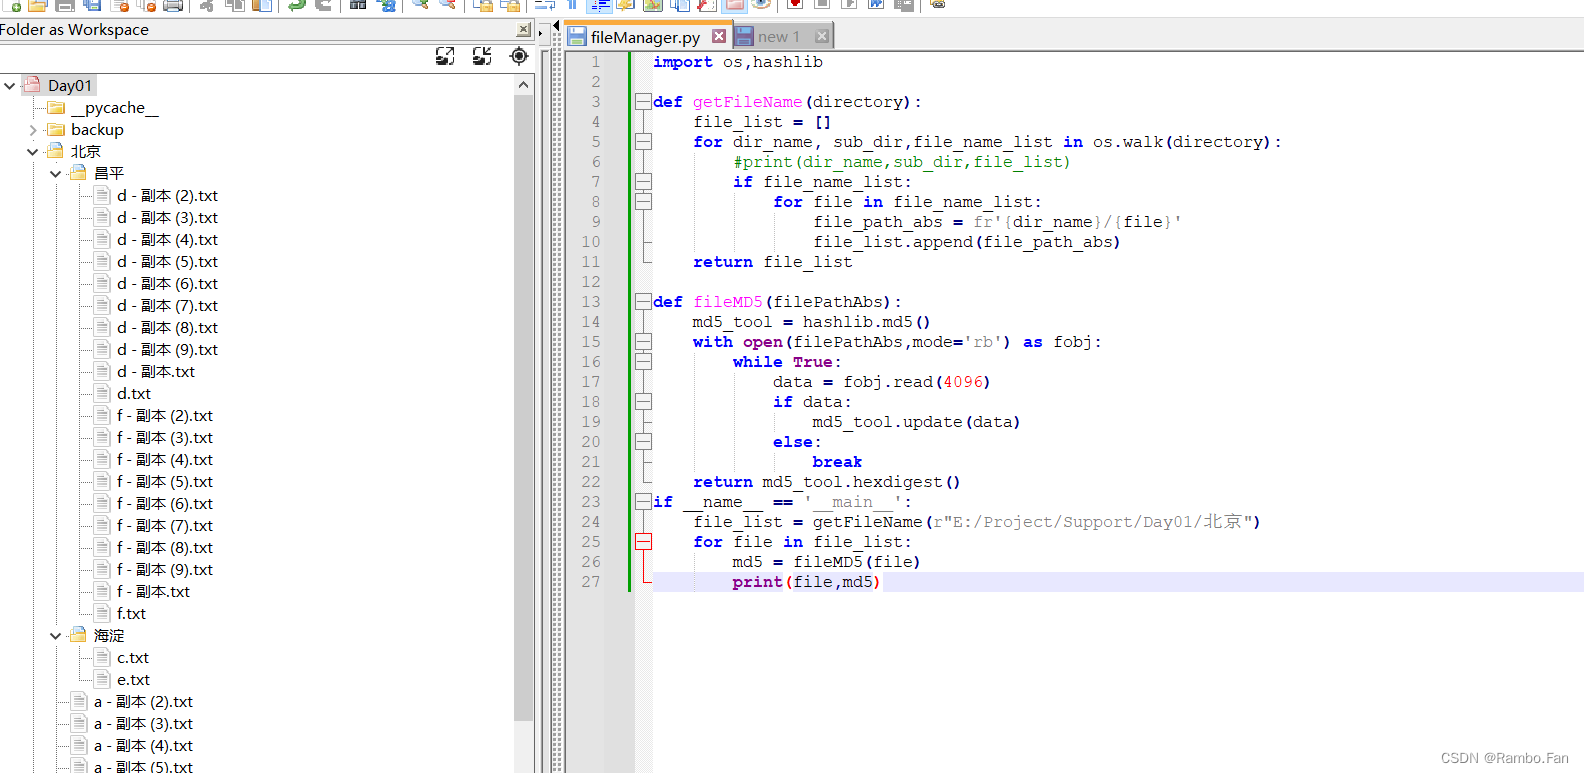Select a - 副本 (3).txt in the tree
The image size is (1584, 773).
click(x=143, y=723)
